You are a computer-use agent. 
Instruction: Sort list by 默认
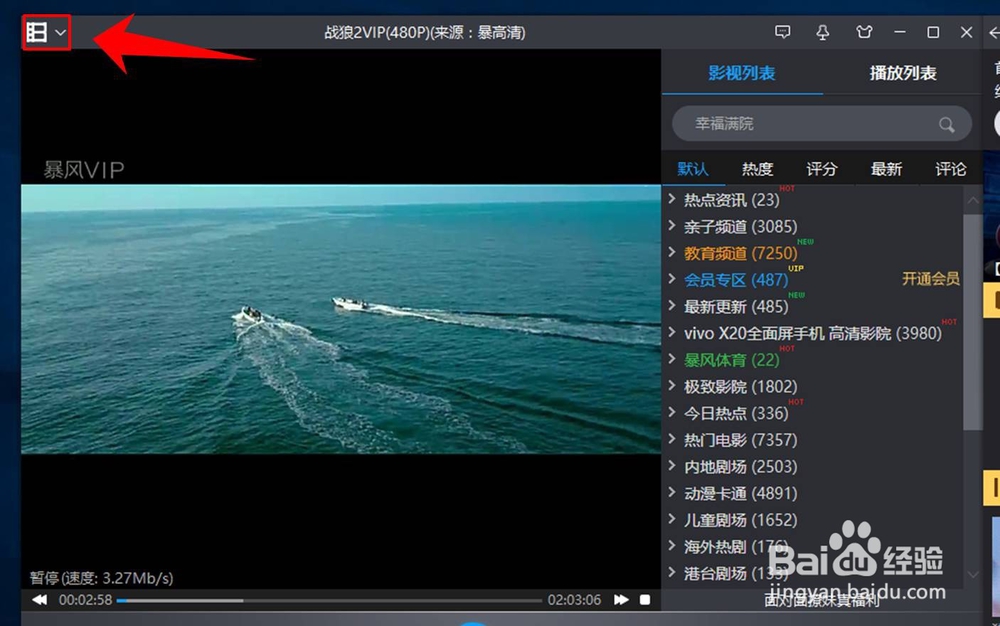coord(693,169)
